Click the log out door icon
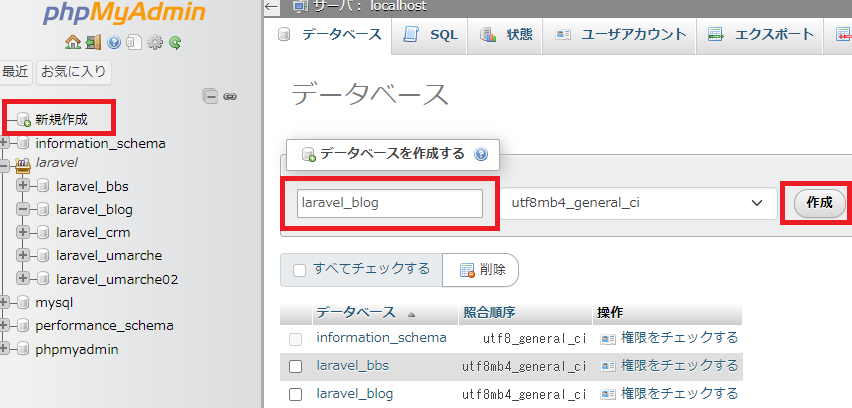 pyautogui.click(x=92, y=43)
